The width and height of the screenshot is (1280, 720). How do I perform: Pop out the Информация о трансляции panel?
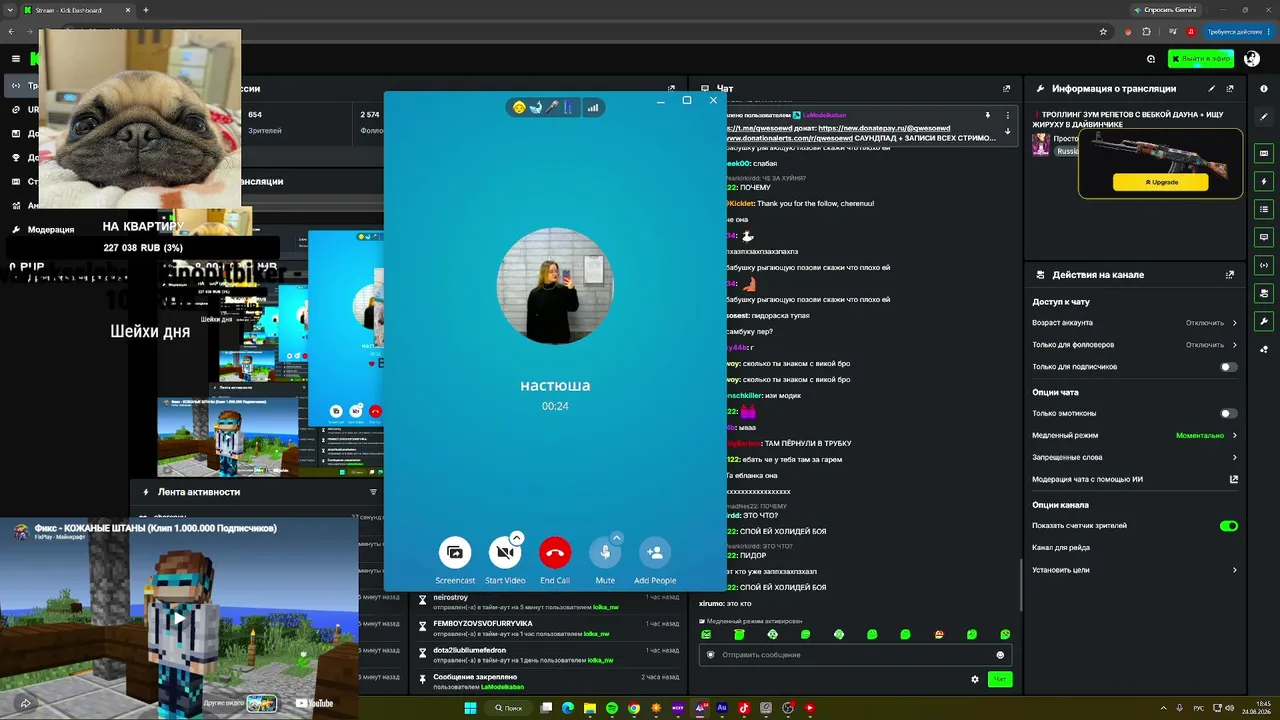pos(1230,89)
